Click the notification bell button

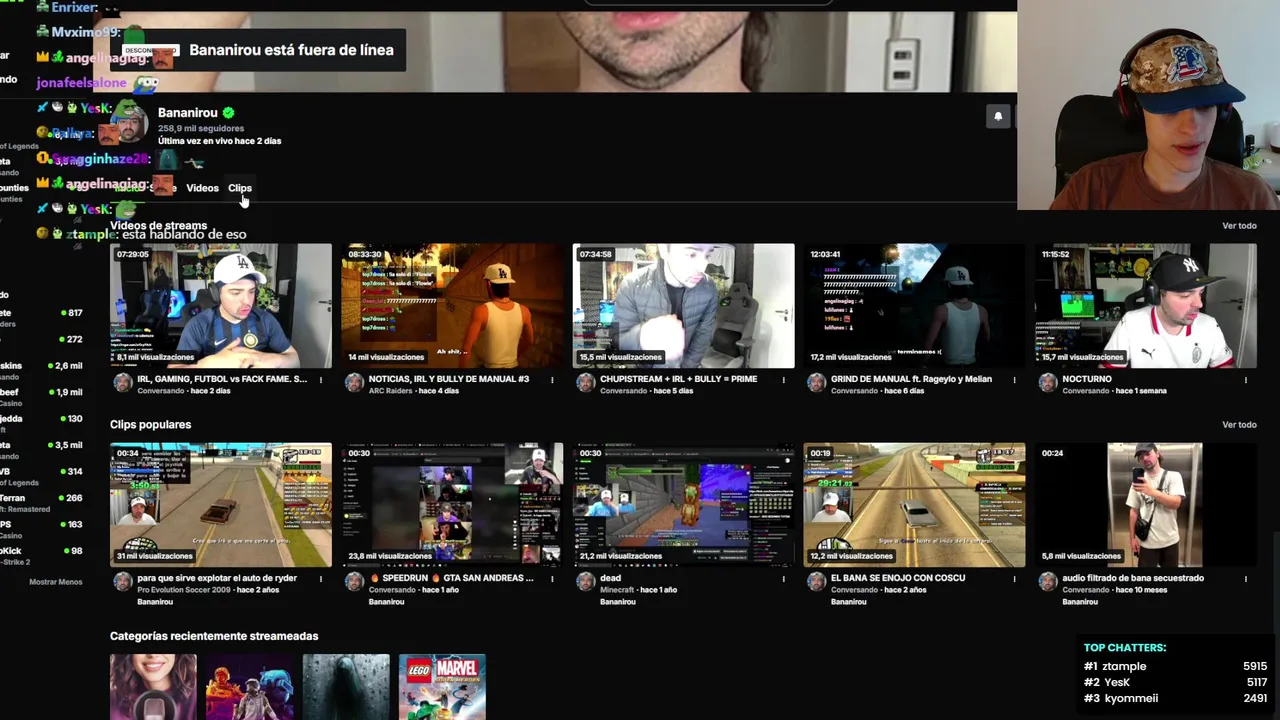[997, 117]
